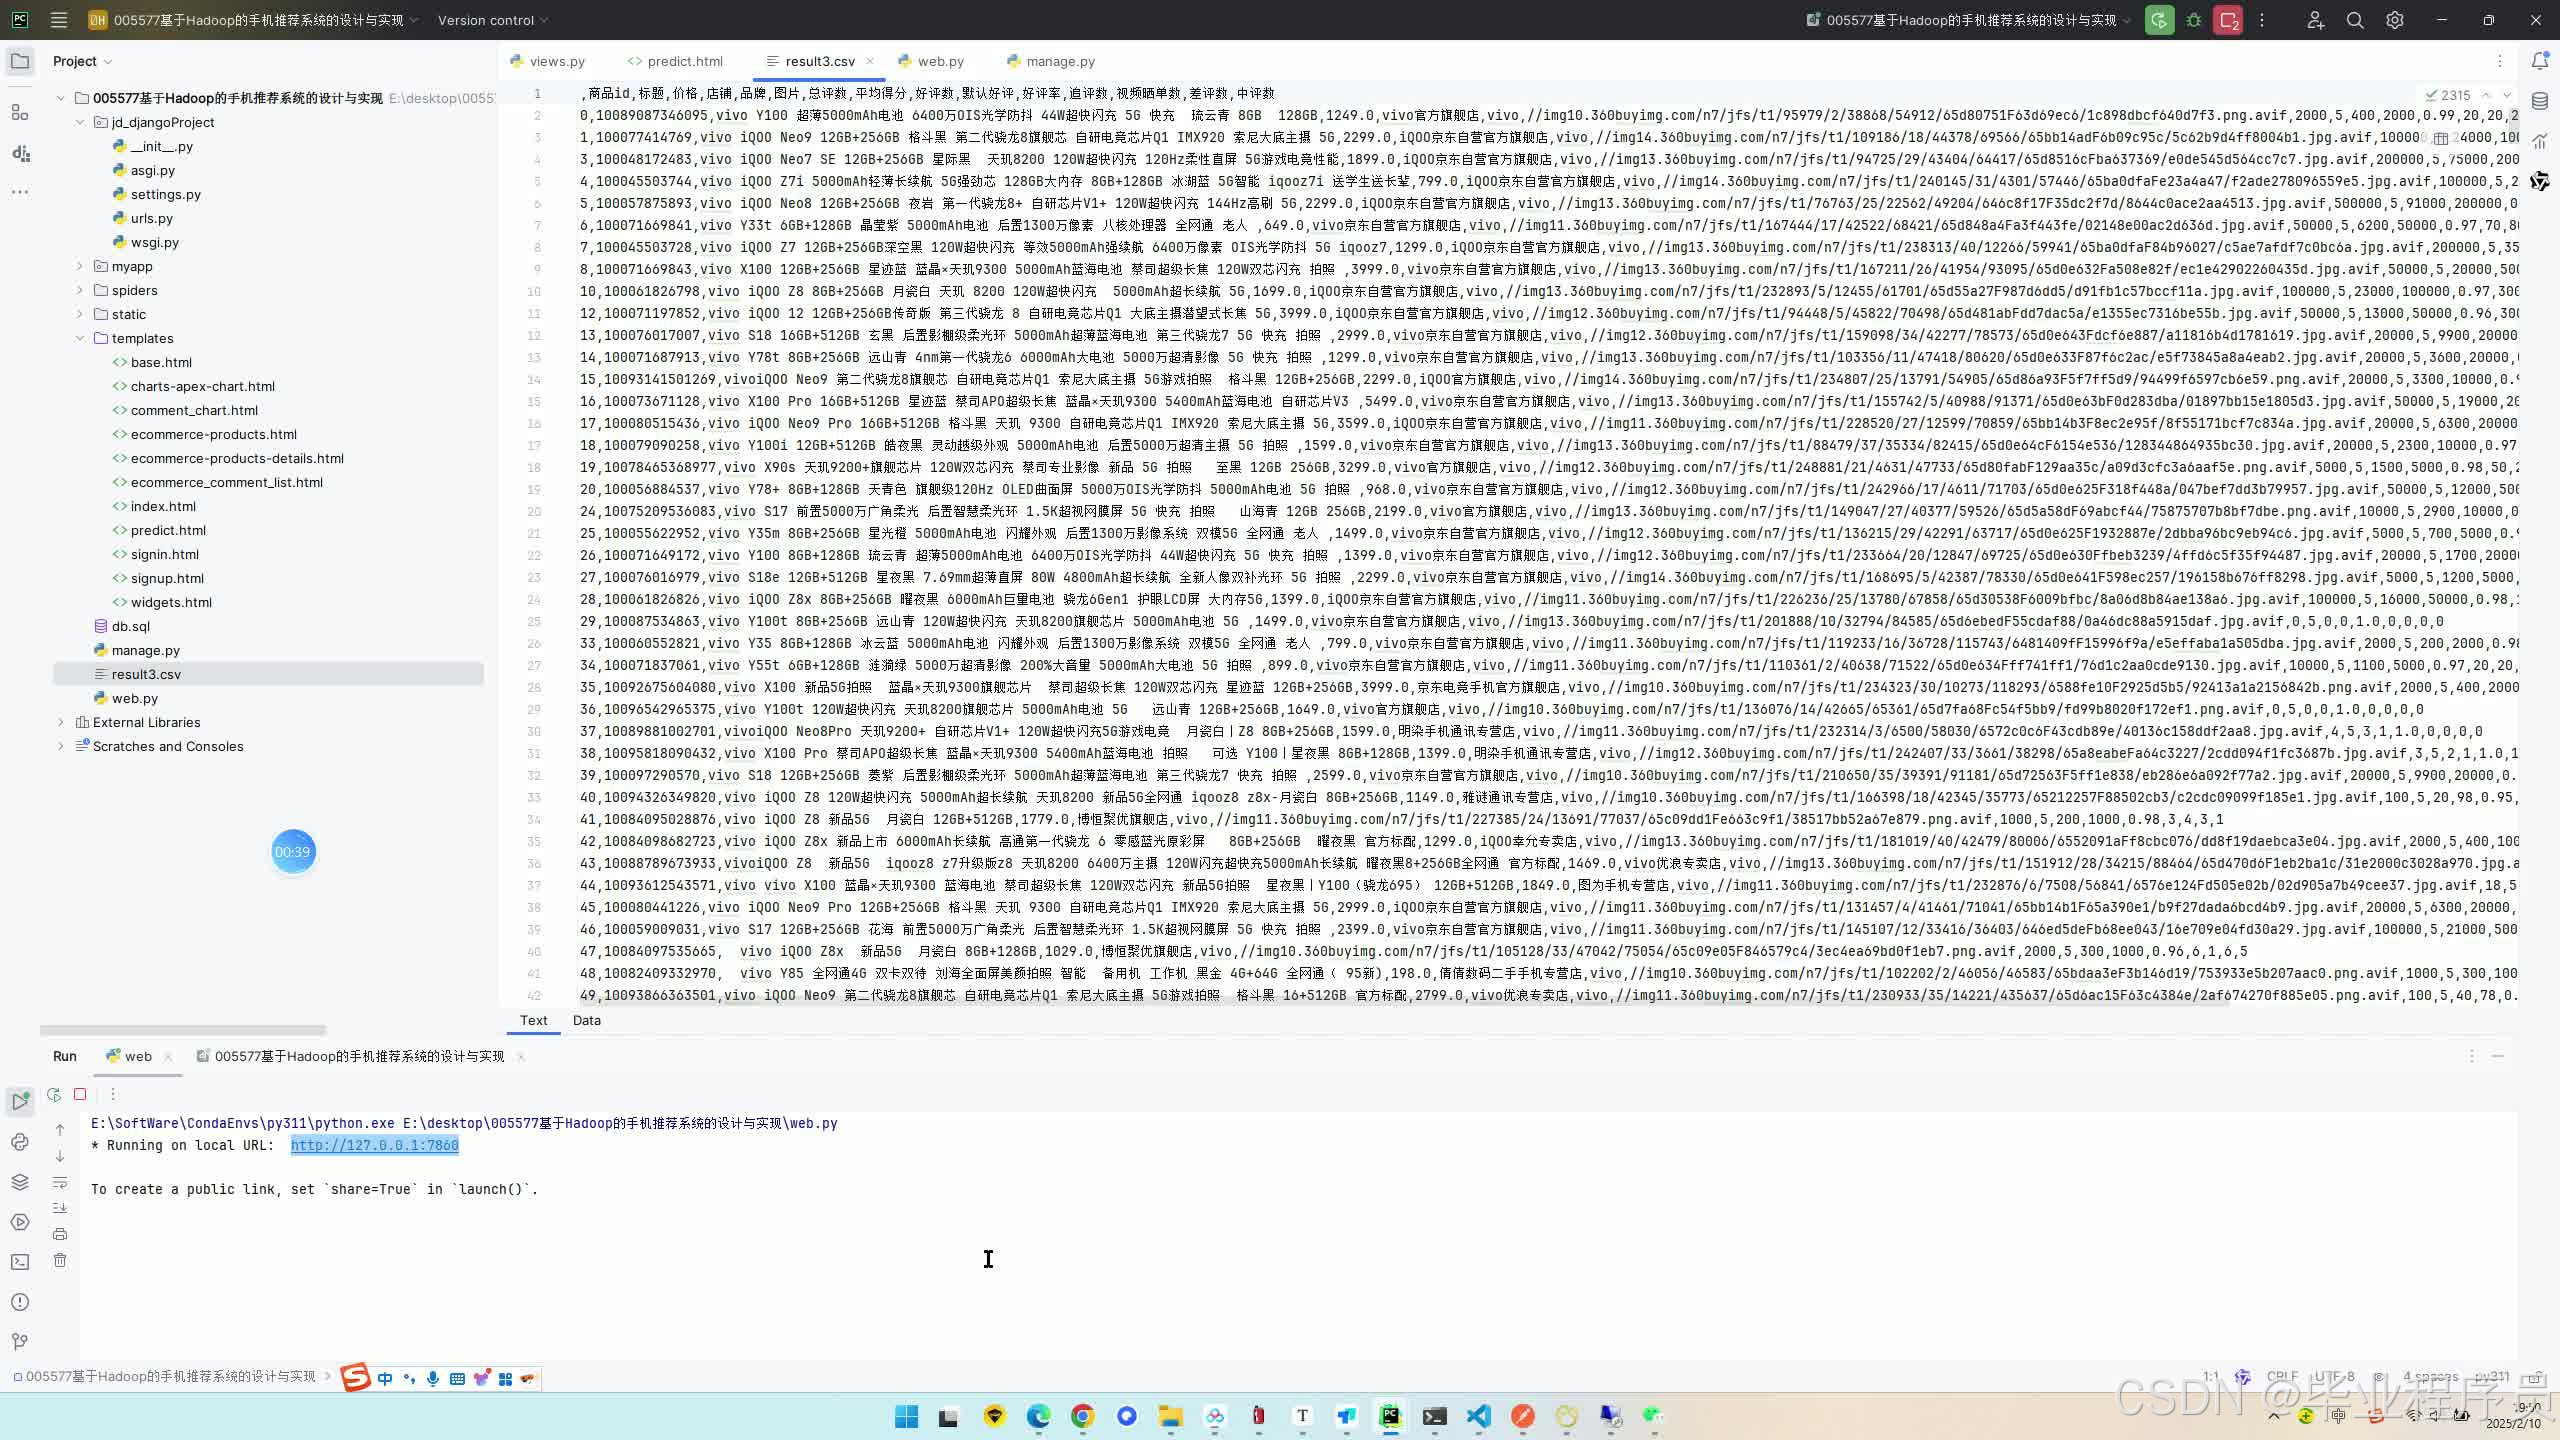This screenshot has height=1440, width=2560.
Task: Click the Debug bug icon
Action: 2194,20
